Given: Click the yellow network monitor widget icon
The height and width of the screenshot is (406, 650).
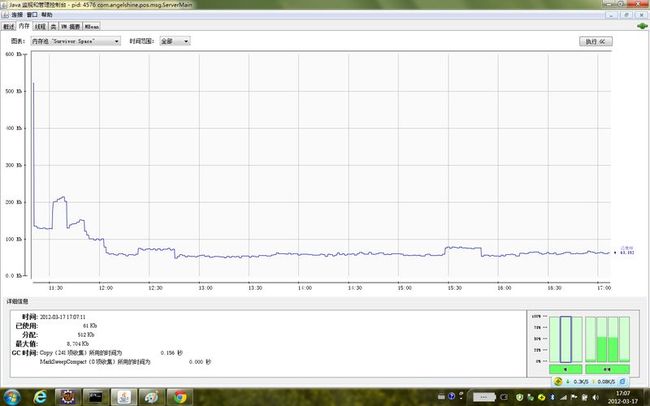Looking at the screenshot, I should click(x=558, y=382).
